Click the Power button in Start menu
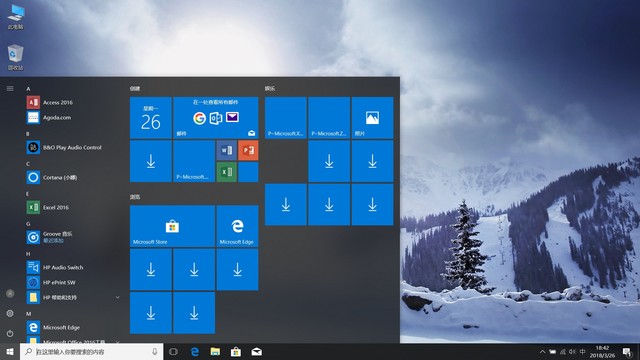 click(10, 333)
